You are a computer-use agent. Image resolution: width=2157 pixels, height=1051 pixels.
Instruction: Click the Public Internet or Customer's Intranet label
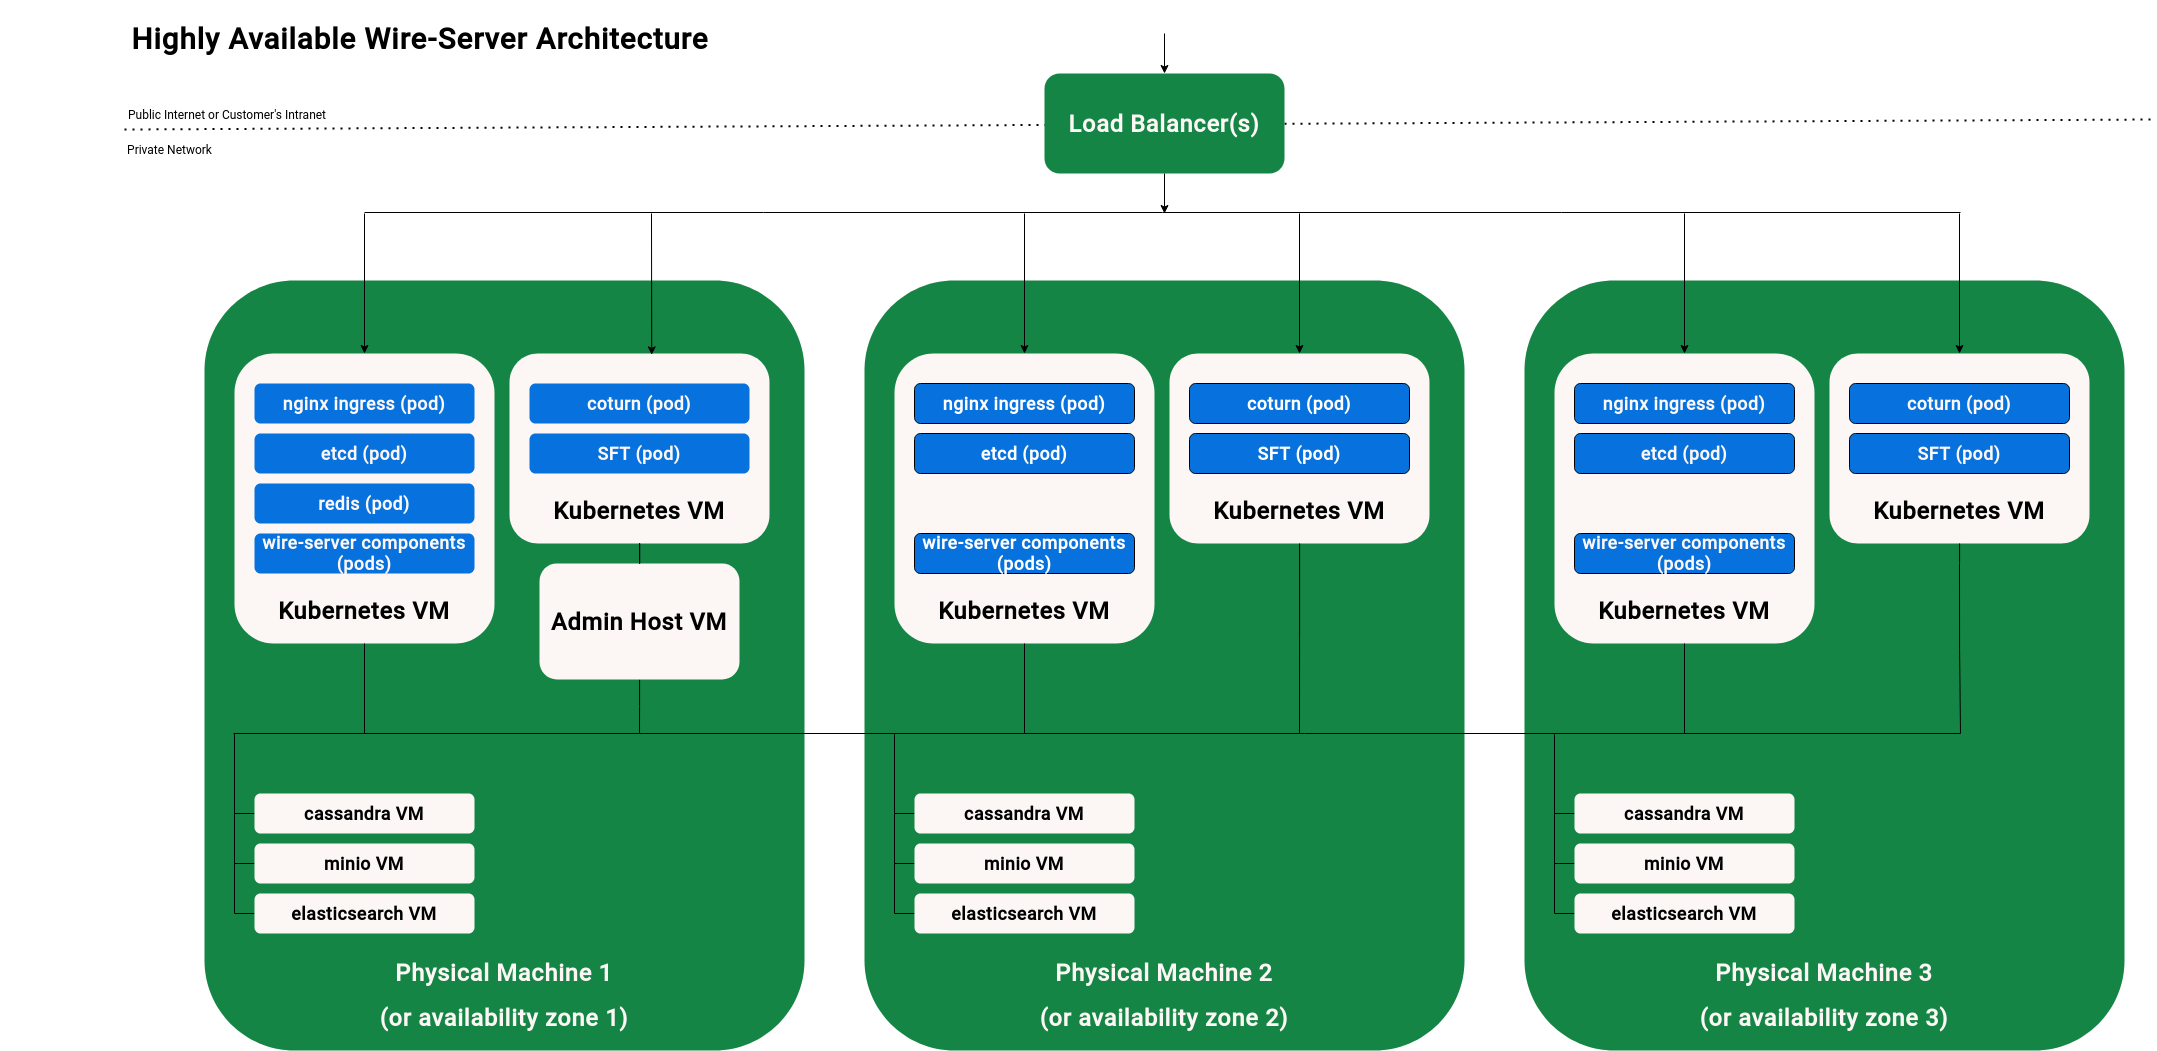click(227, 115)
